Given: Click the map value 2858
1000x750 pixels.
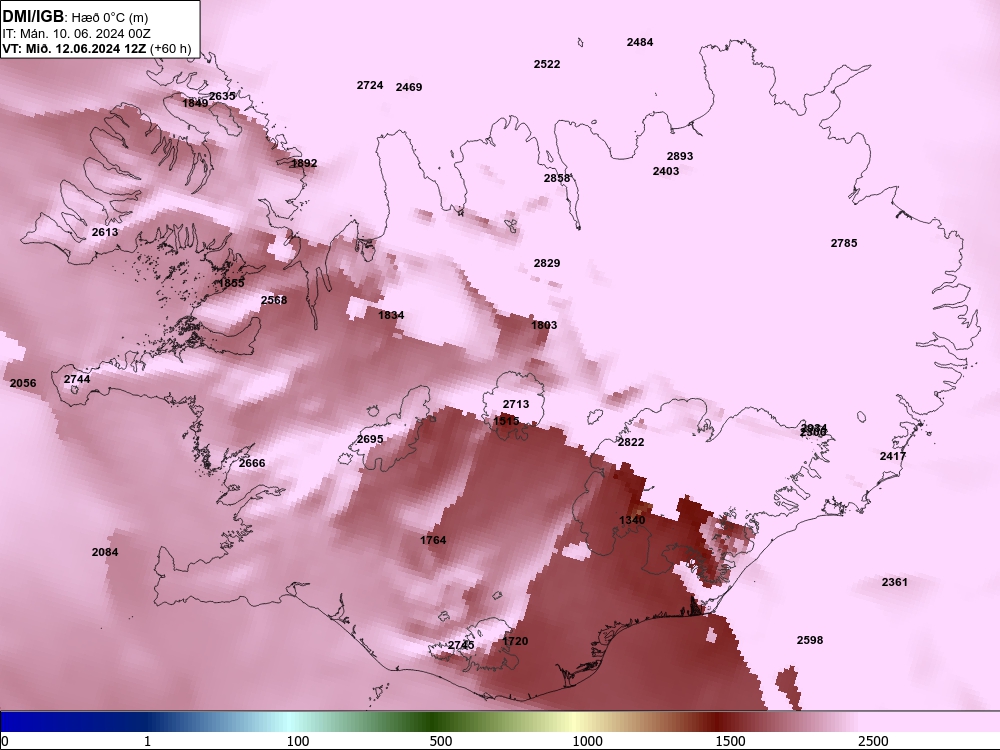Looking at the screenshot, I should 557,179.
